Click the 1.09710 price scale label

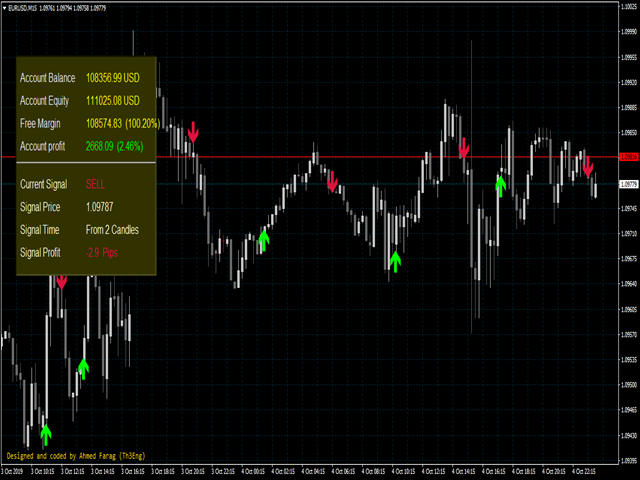(629, 234)
